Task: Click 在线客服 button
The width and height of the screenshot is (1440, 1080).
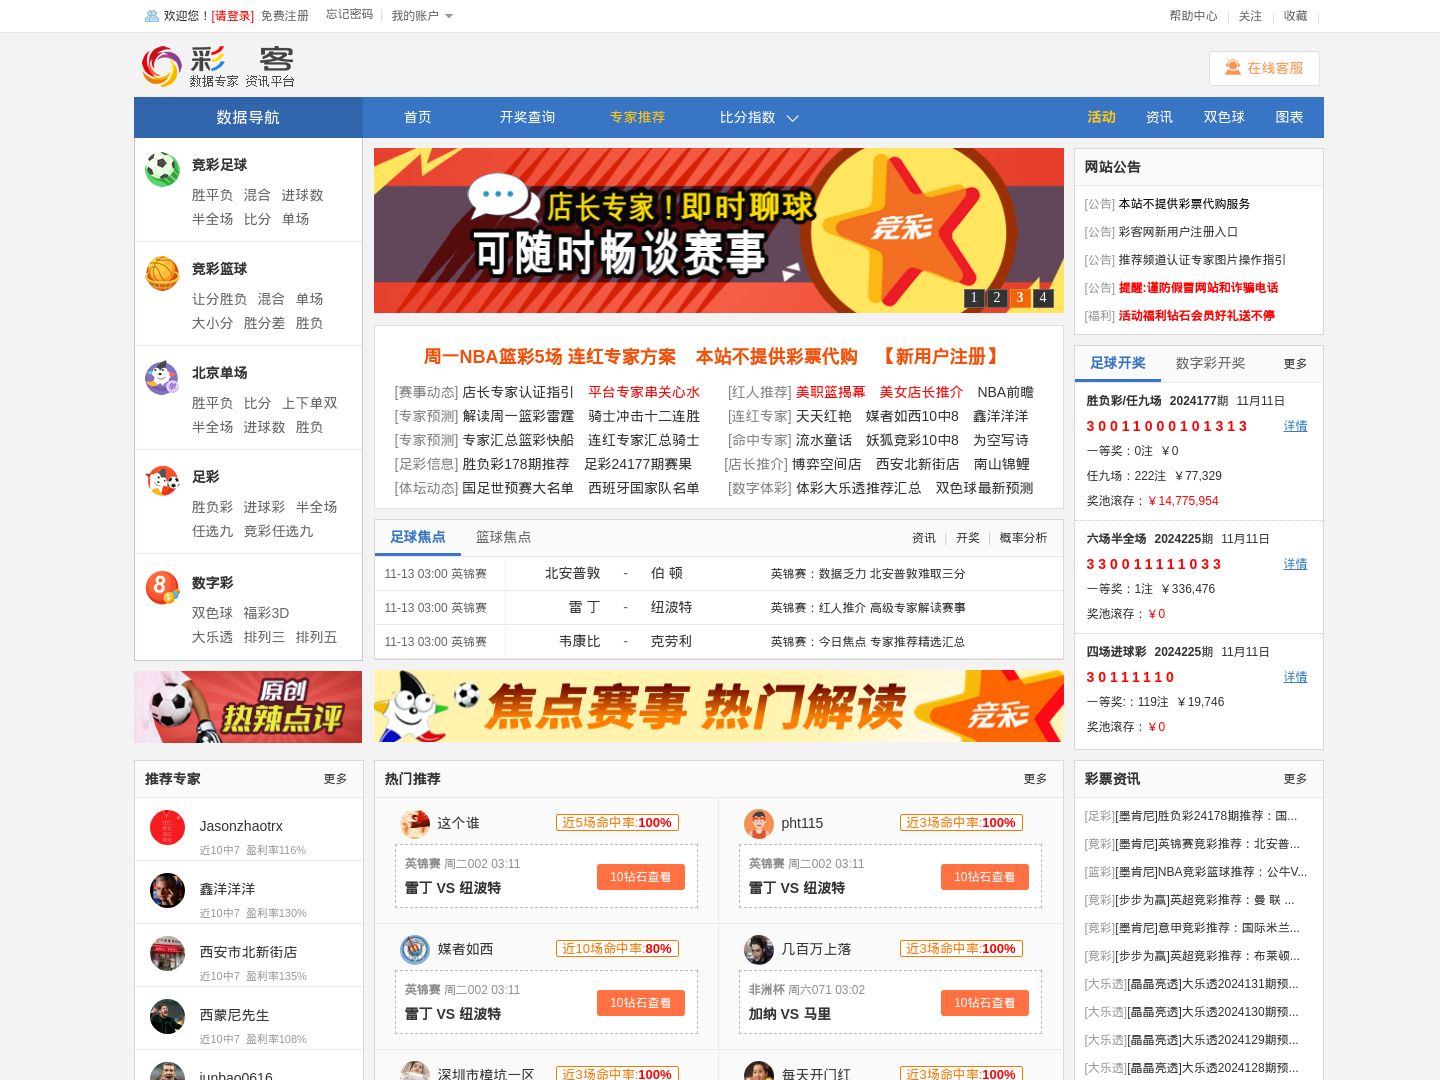Action: click(x=1264, y=68)
